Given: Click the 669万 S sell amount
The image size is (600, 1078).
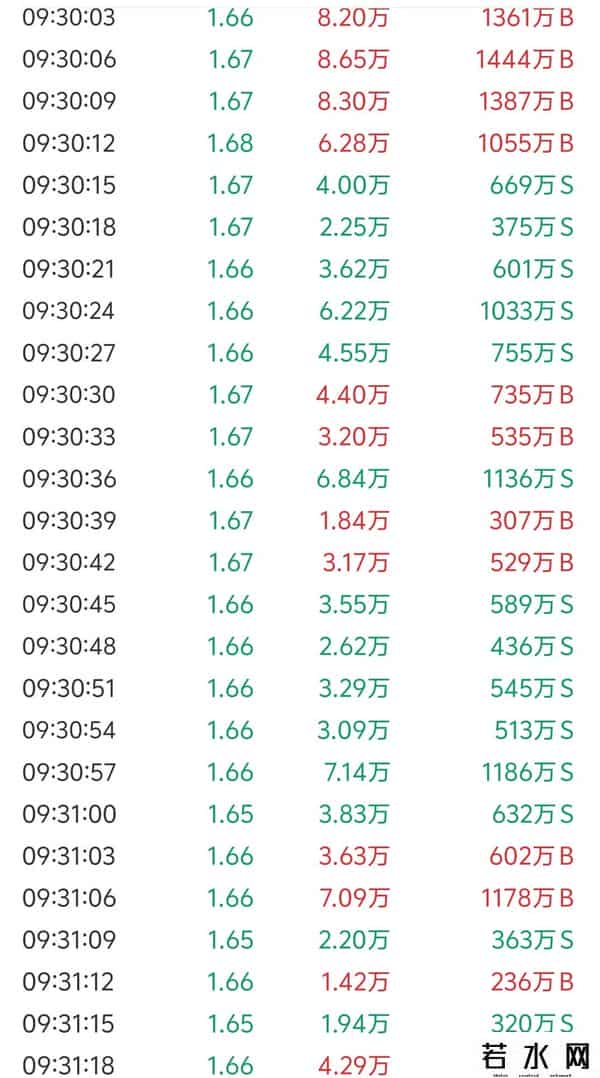Looking at the screenshot, I should pos(532,185).
